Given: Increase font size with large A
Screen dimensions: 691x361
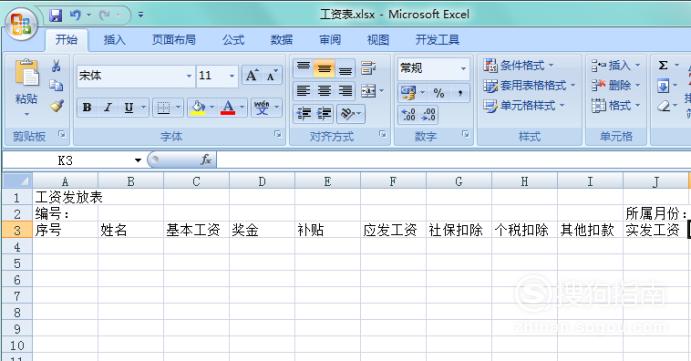Looking at the screenshot, I should coord(252,76).
